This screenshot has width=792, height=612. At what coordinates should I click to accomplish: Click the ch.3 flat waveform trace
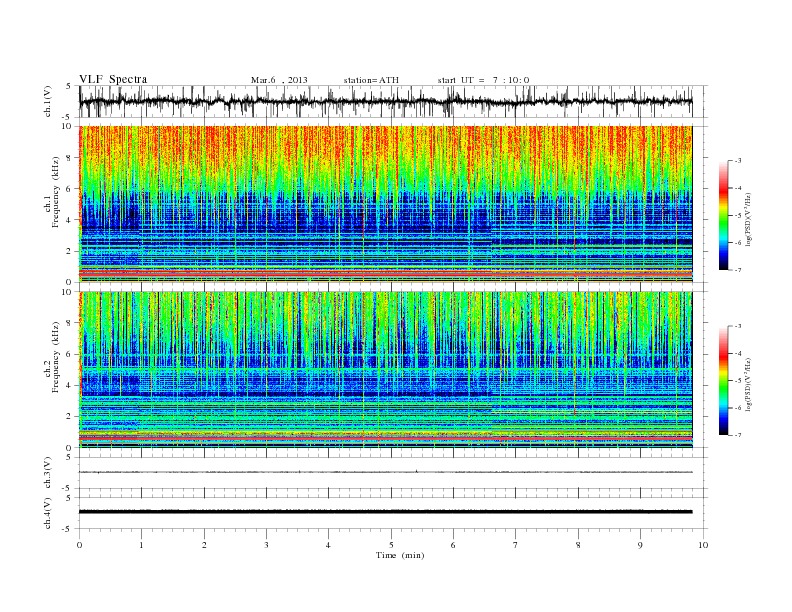click(x=385, y=472)
